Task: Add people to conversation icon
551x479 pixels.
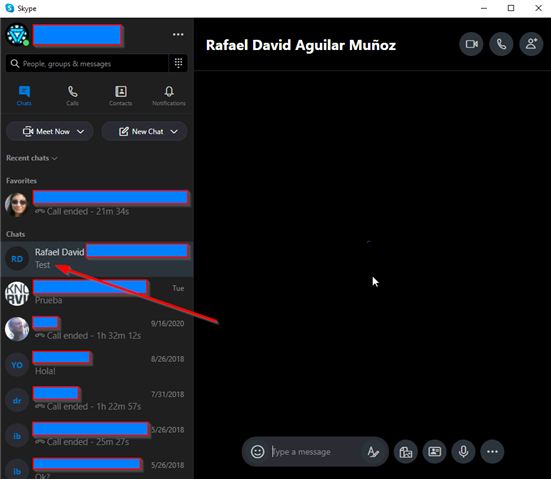Action: pos(531,44)
